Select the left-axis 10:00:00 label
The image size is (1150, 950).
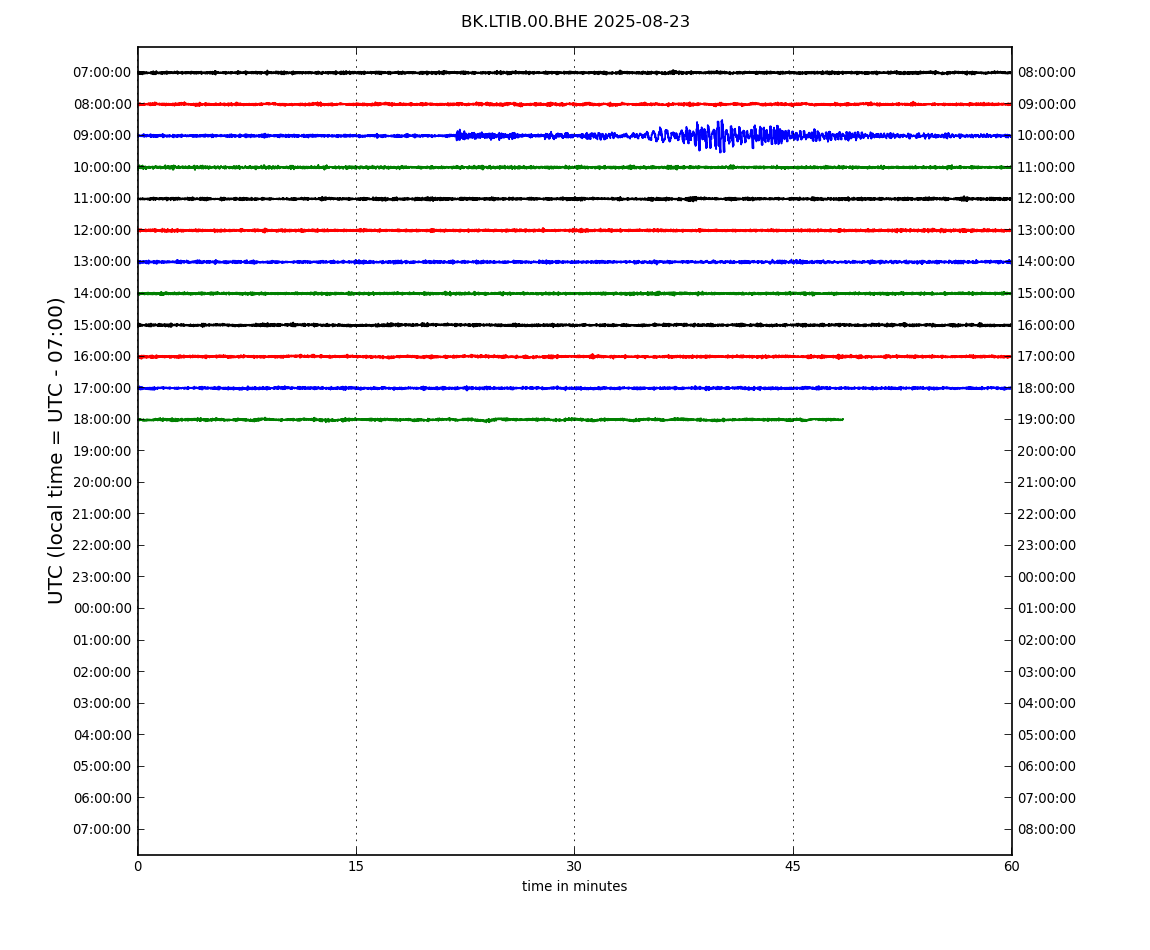coord(103,167)
